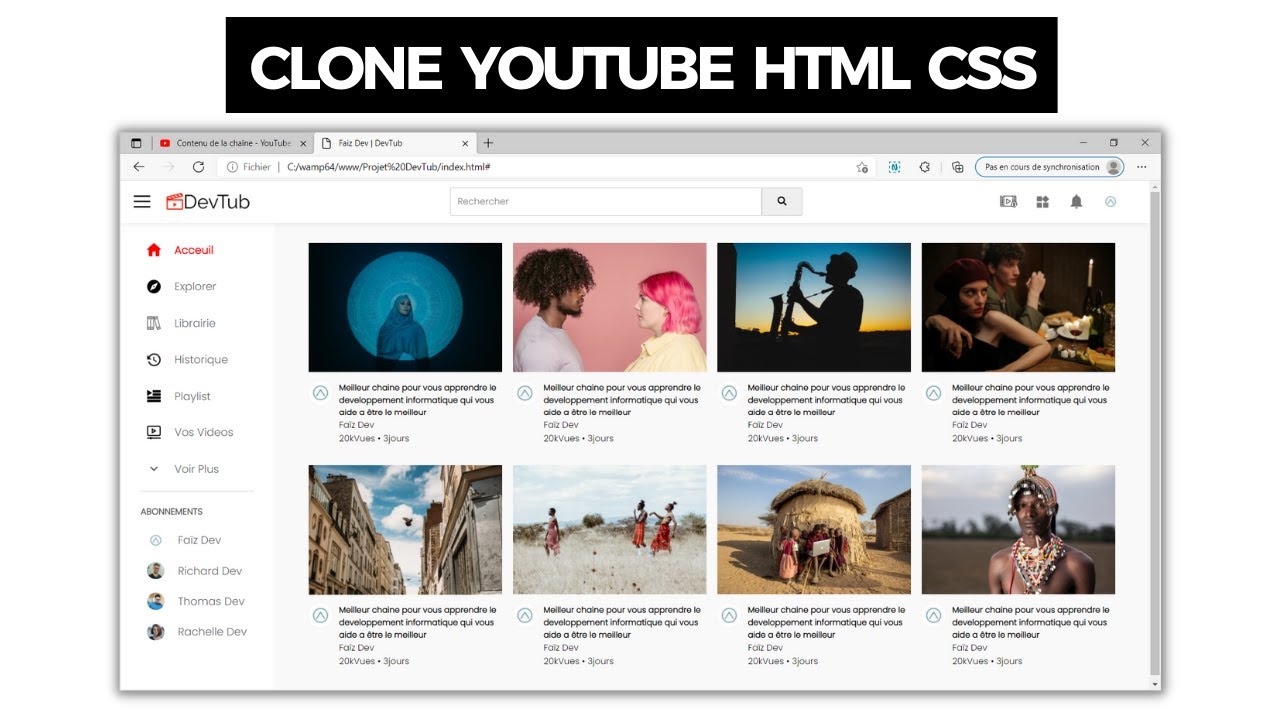Add page to favorites with star icon
The height and width of the screenshot is (720, 1280).
[x=862, y=167]
